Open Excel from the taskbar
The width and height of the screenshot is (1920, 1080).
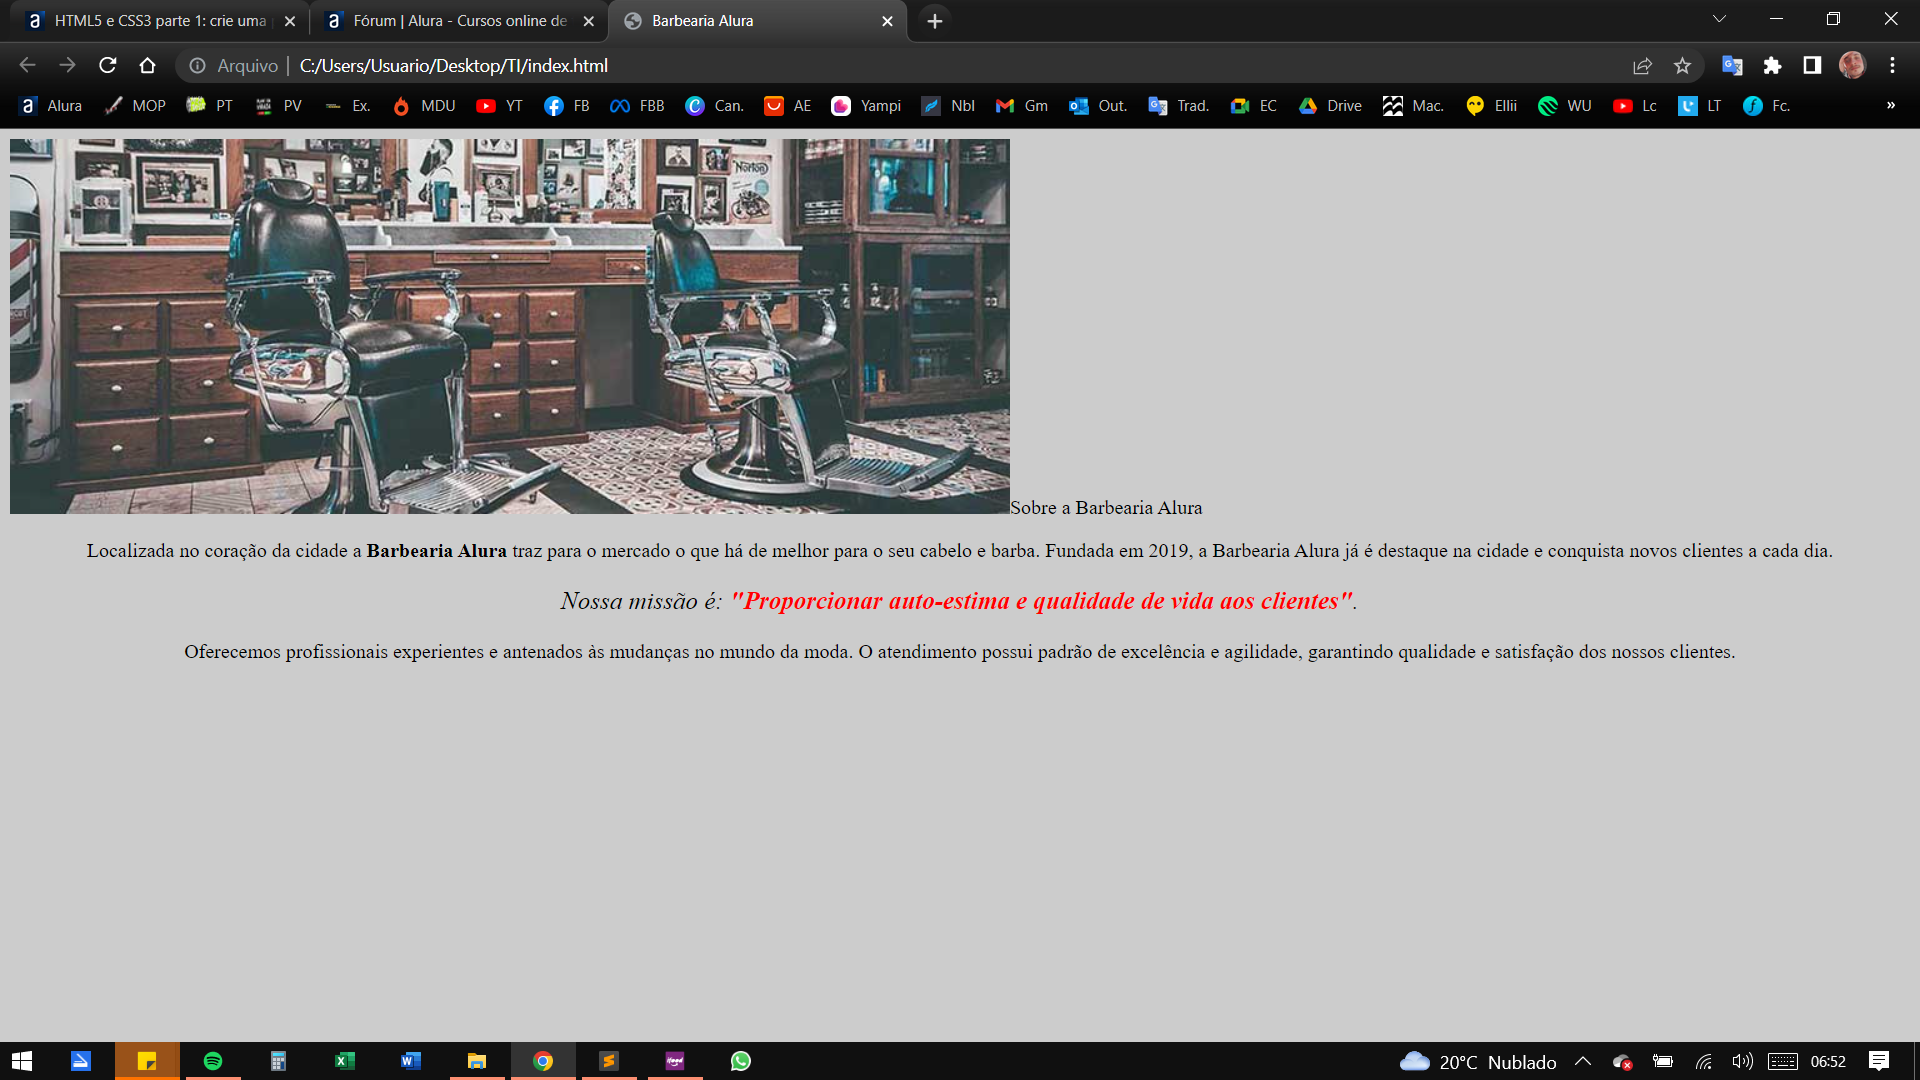coord(345,1061)
